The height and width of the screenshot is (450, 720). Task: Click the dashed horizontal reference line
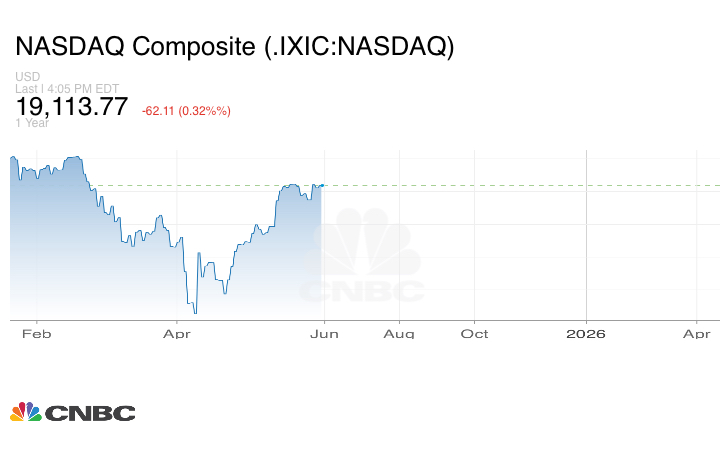(500, 185)
